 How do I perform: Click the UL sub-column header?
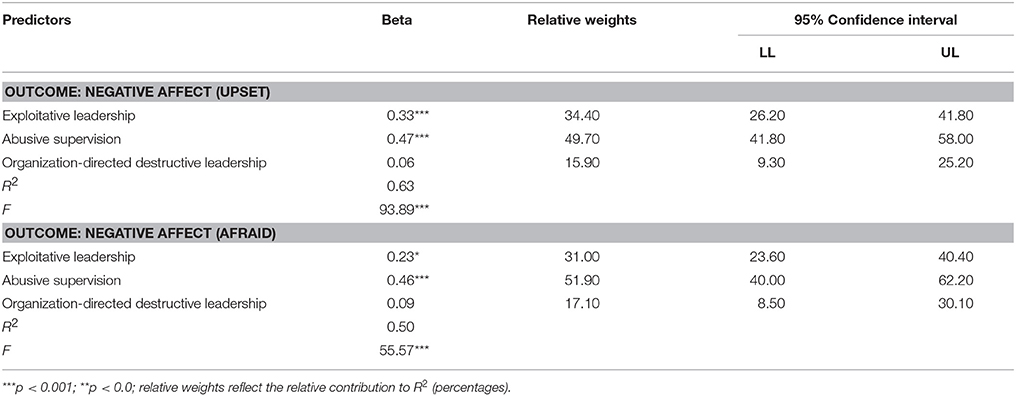[952, 54]
